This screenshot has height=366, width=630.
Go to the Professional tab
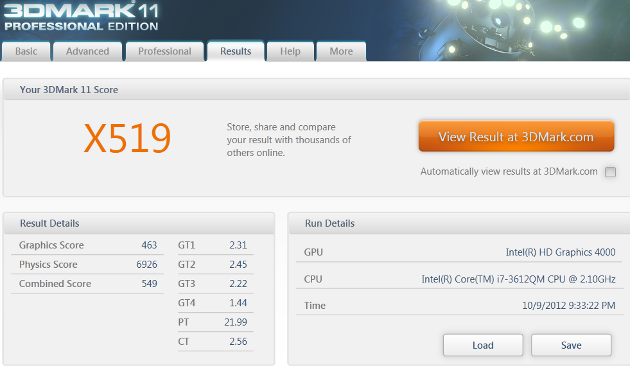click(x=165, y=51)
